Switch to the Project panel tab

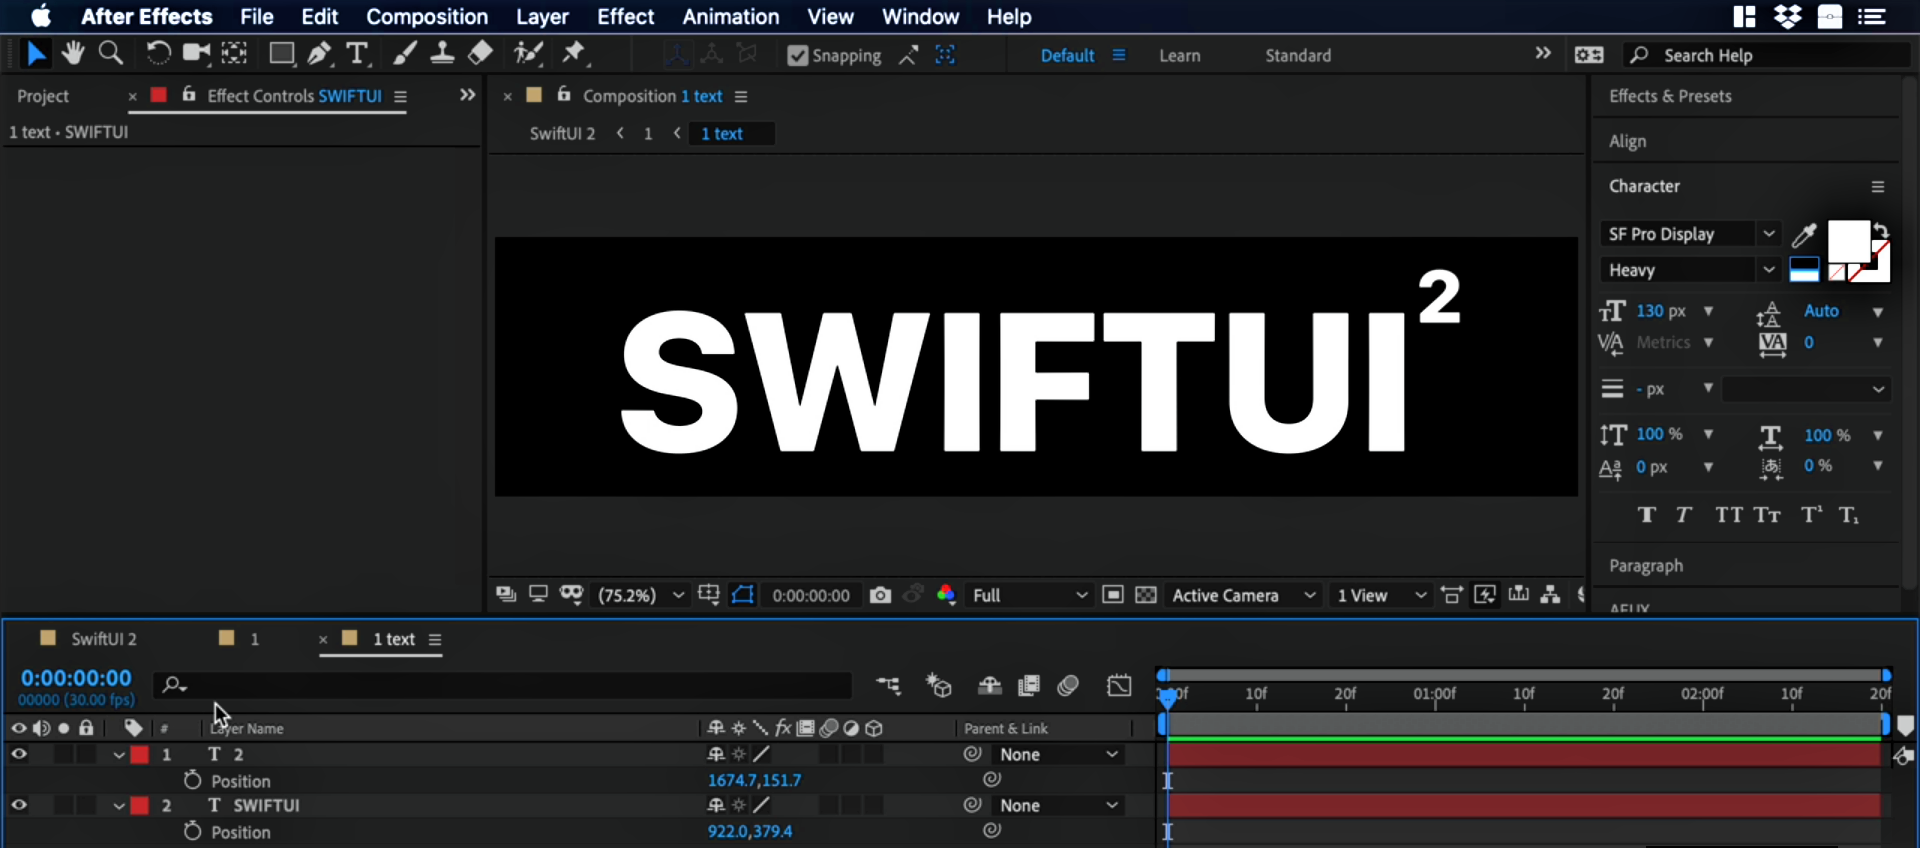[x=43, y=96]
